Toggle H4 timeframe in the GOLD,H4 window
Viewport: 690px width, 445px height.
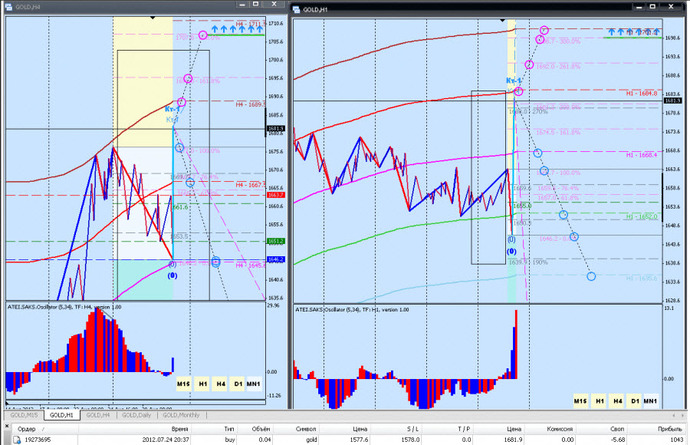coord(220,384)
